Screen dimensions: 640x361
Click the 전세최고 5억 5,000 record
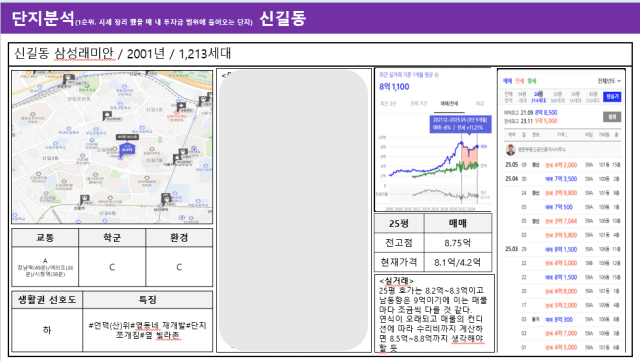[x=531, y=121]
